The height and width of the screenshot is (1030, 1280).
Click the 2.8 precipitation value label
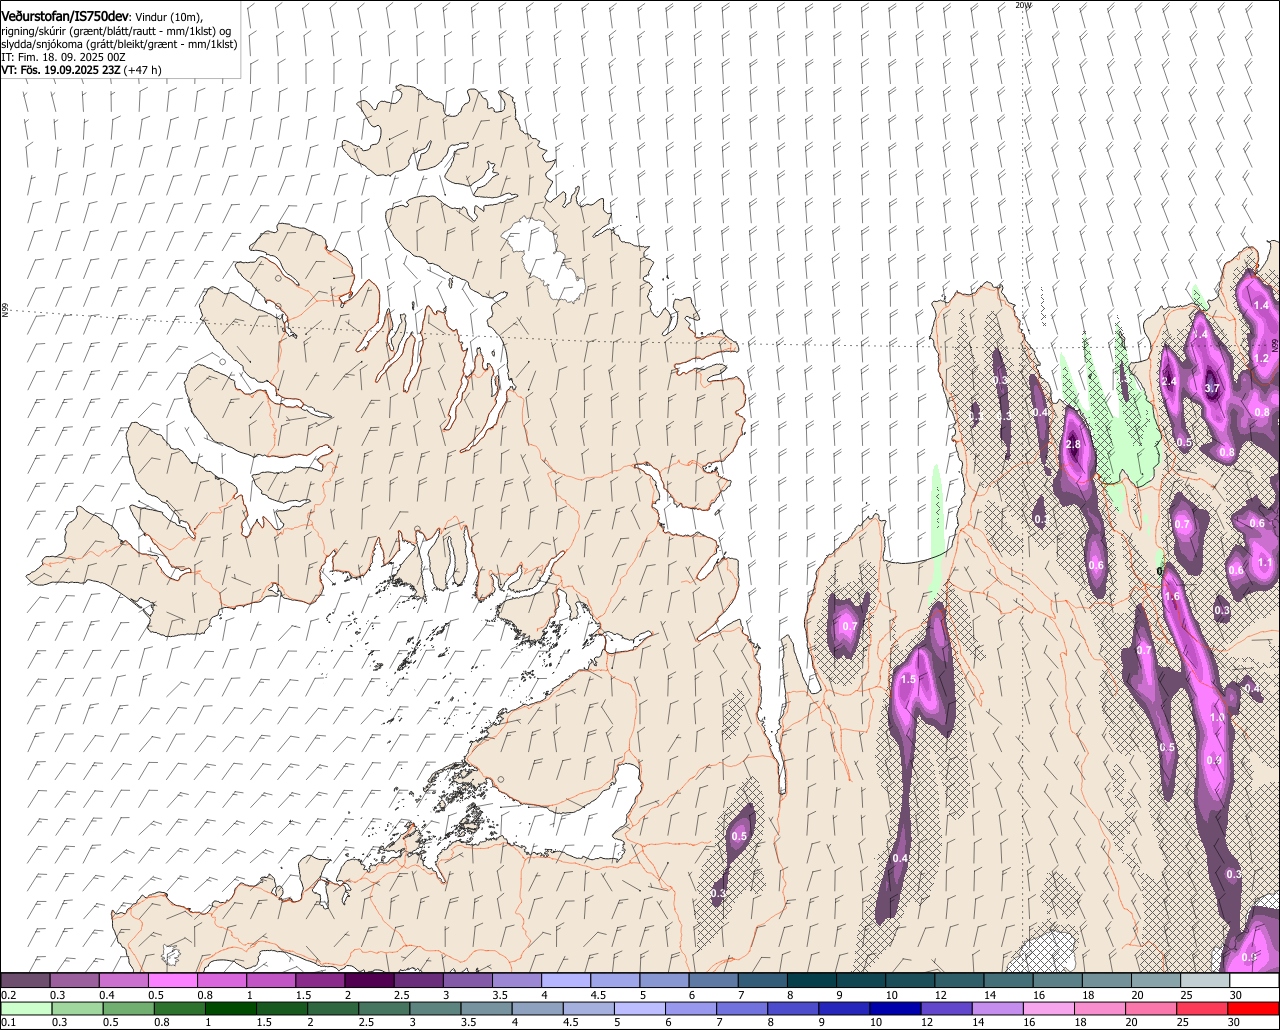(1074, 444)
